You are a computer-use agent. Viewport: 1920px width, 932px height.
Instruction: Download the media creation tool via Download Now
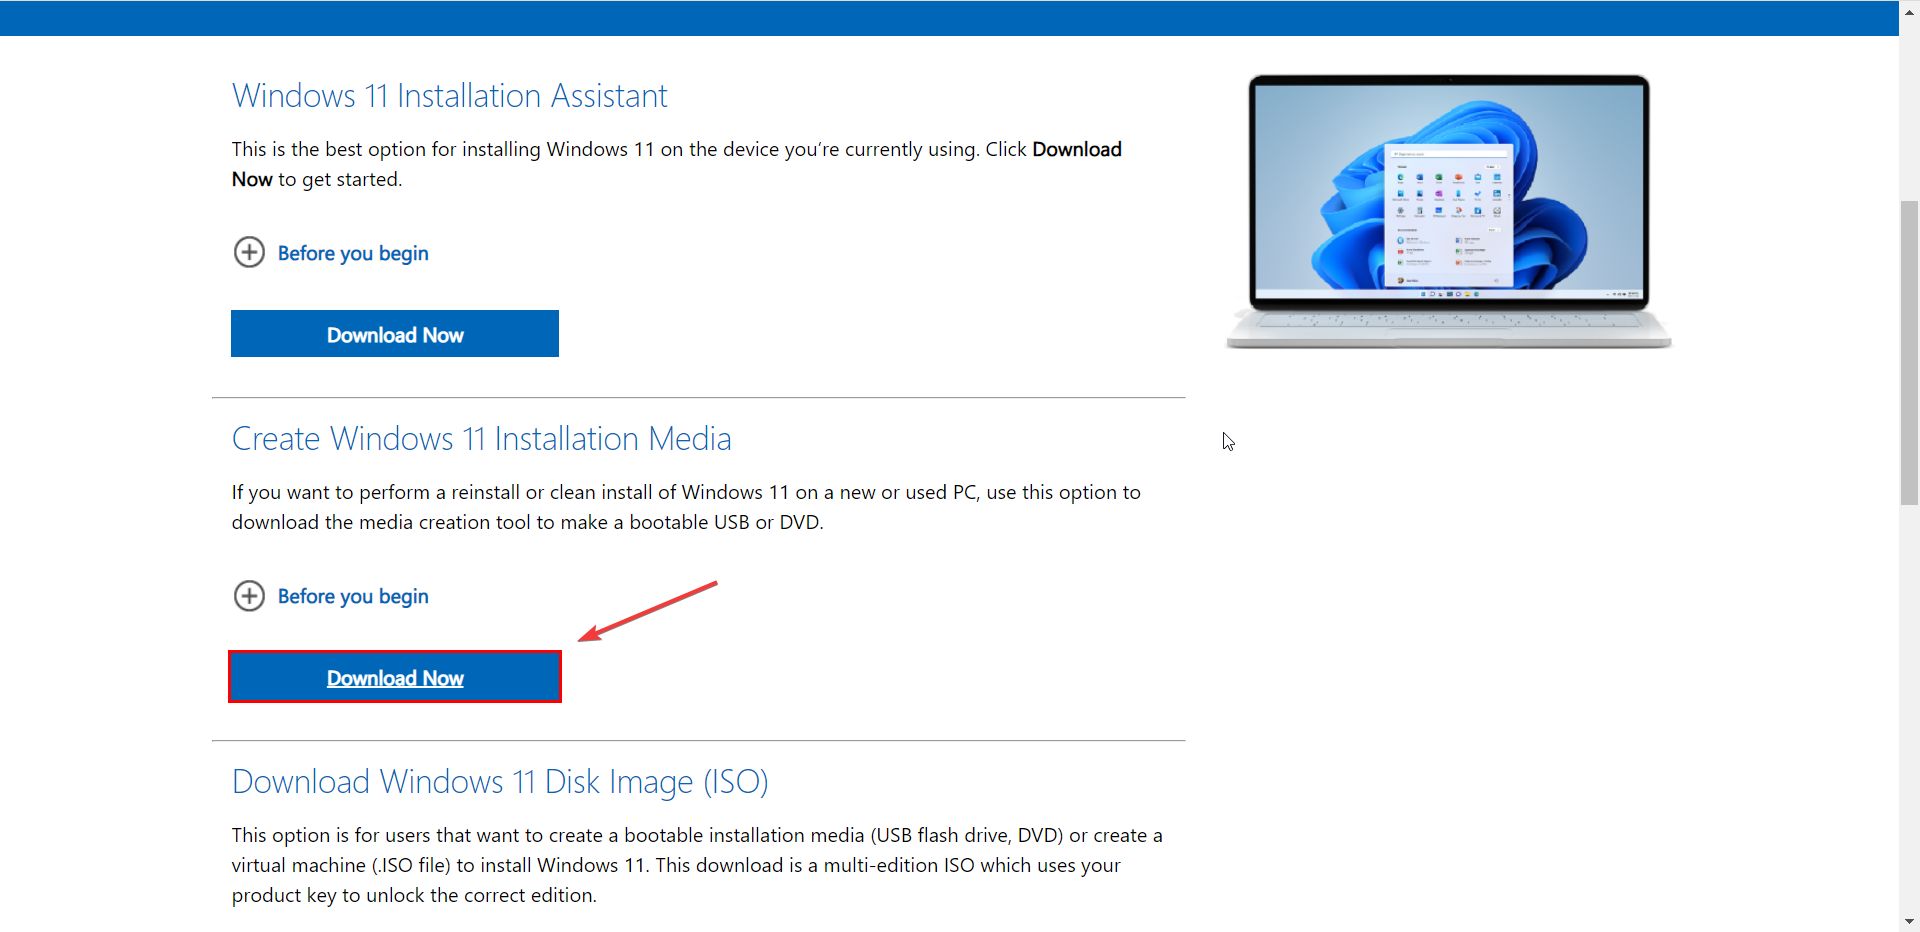(x=394, y=677)
